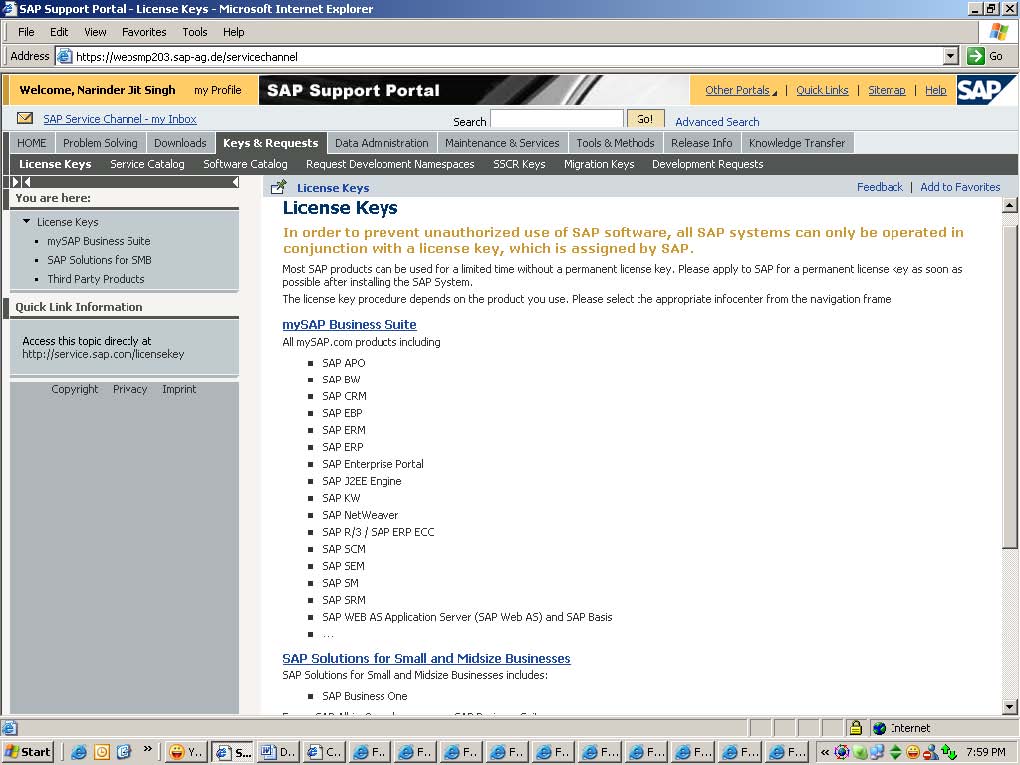Viewport: 1020px width, 765px height.
Task: Open mySAP Business Suite in navigation tree
Action: click(99, 241)
